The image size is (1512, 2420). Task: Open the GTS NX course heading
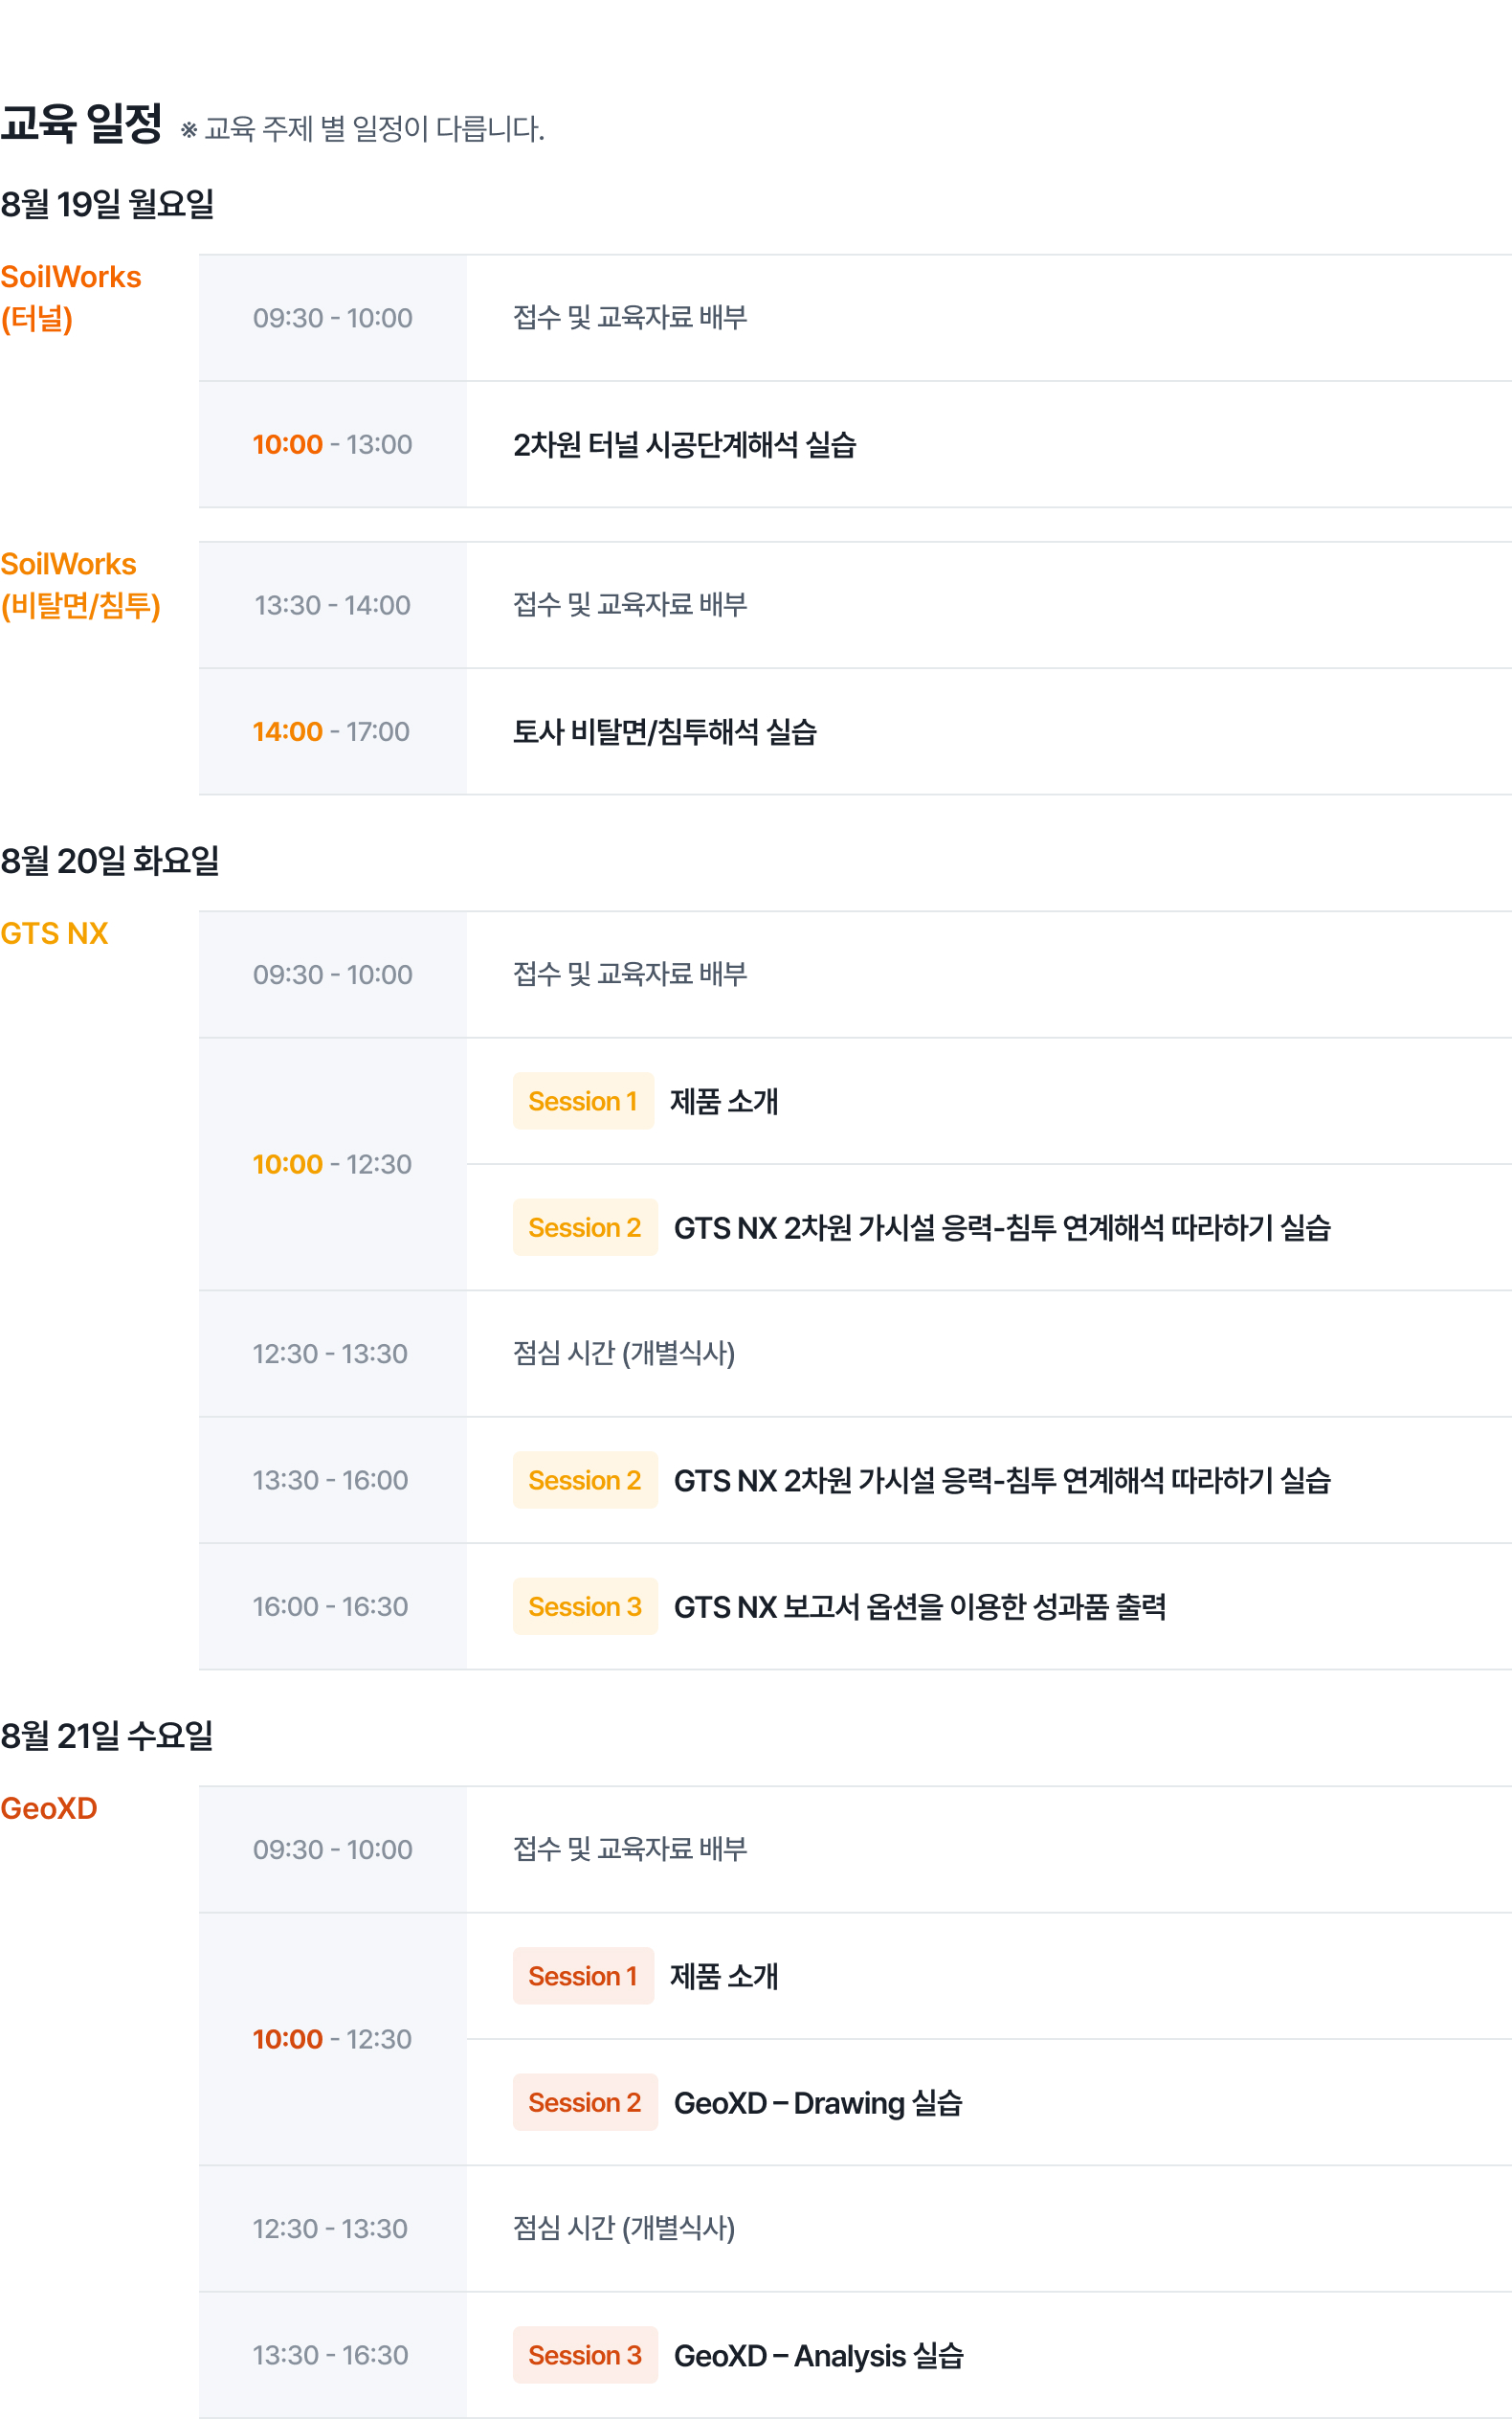[54, 933]
